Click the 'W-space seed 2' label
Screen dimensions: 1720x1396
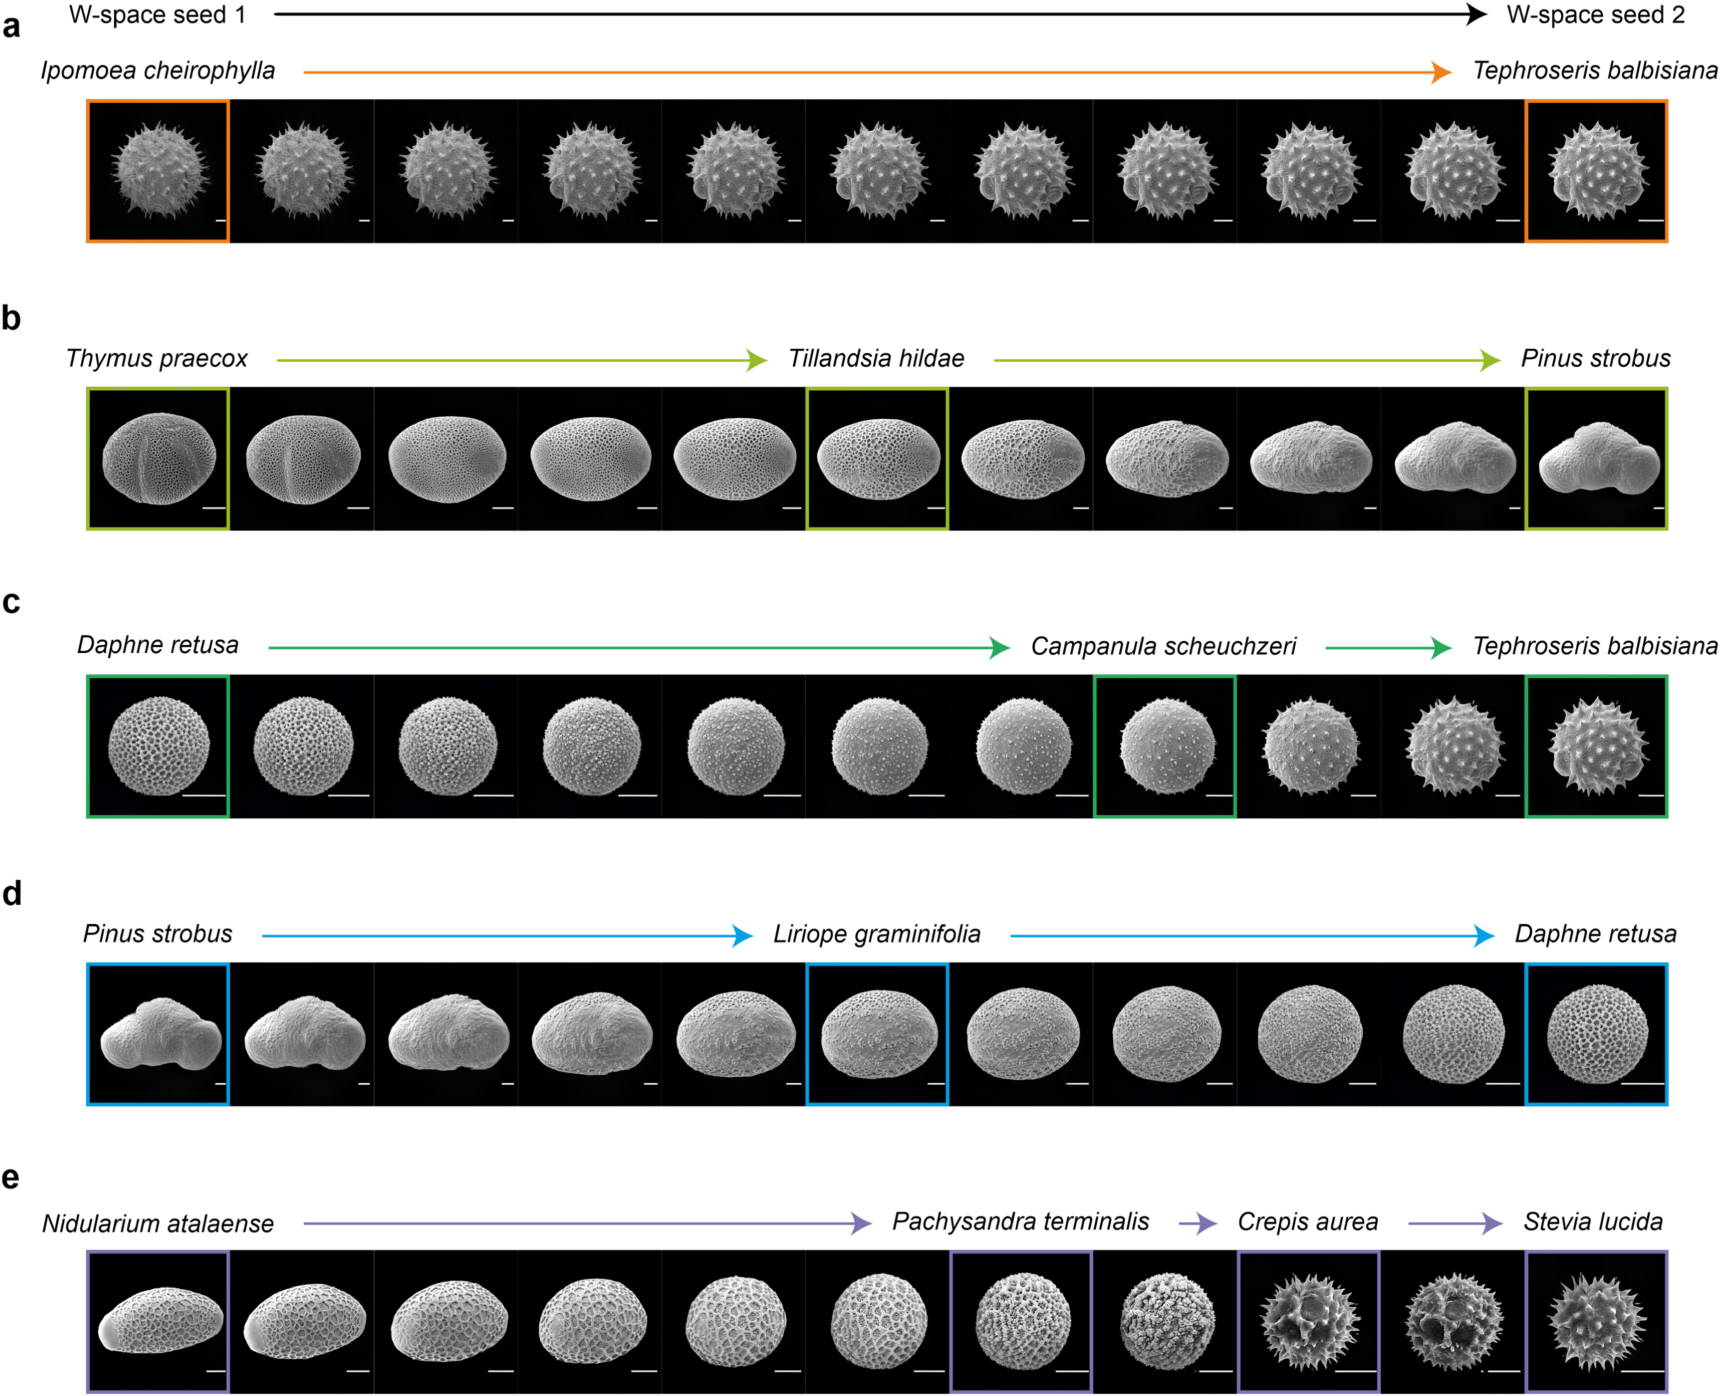click(x=1595, y=15)
